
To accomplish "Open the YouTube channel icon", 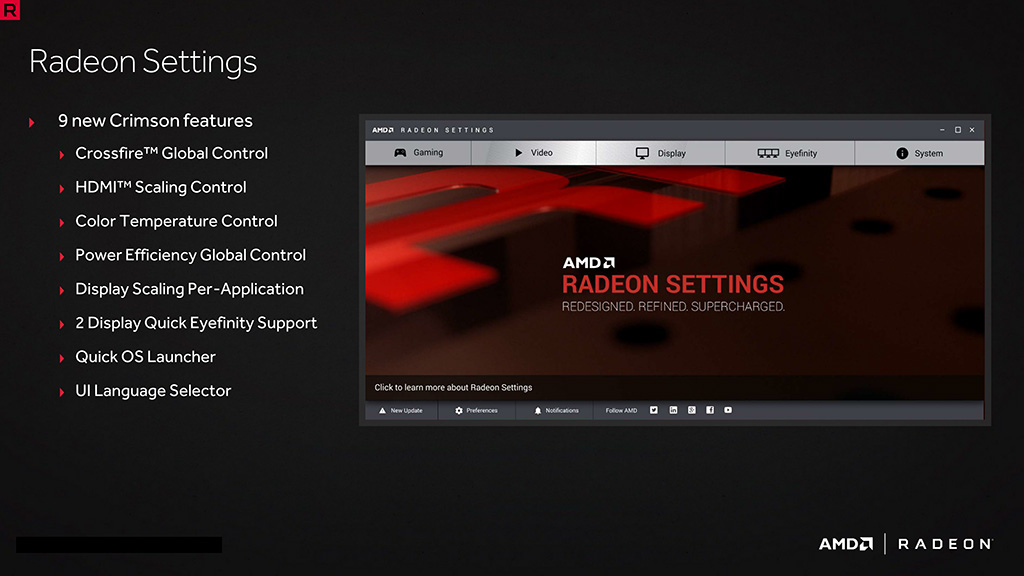I will tap(728, 410).
